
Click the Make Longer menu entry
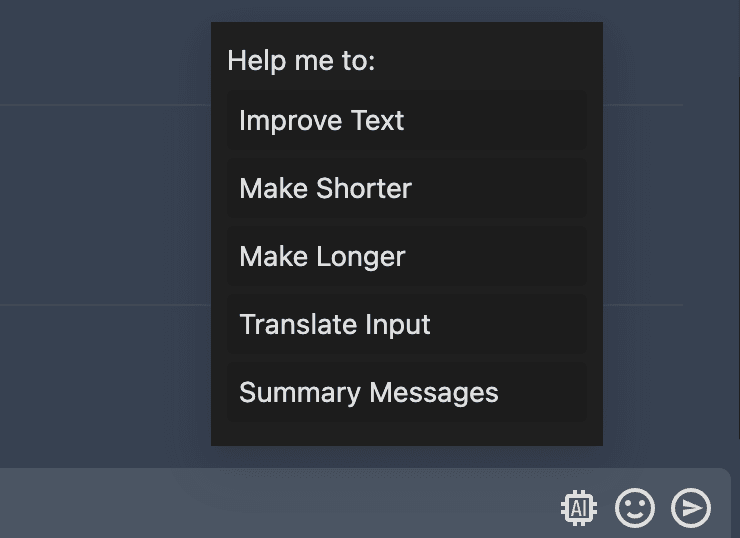(406, 257)
